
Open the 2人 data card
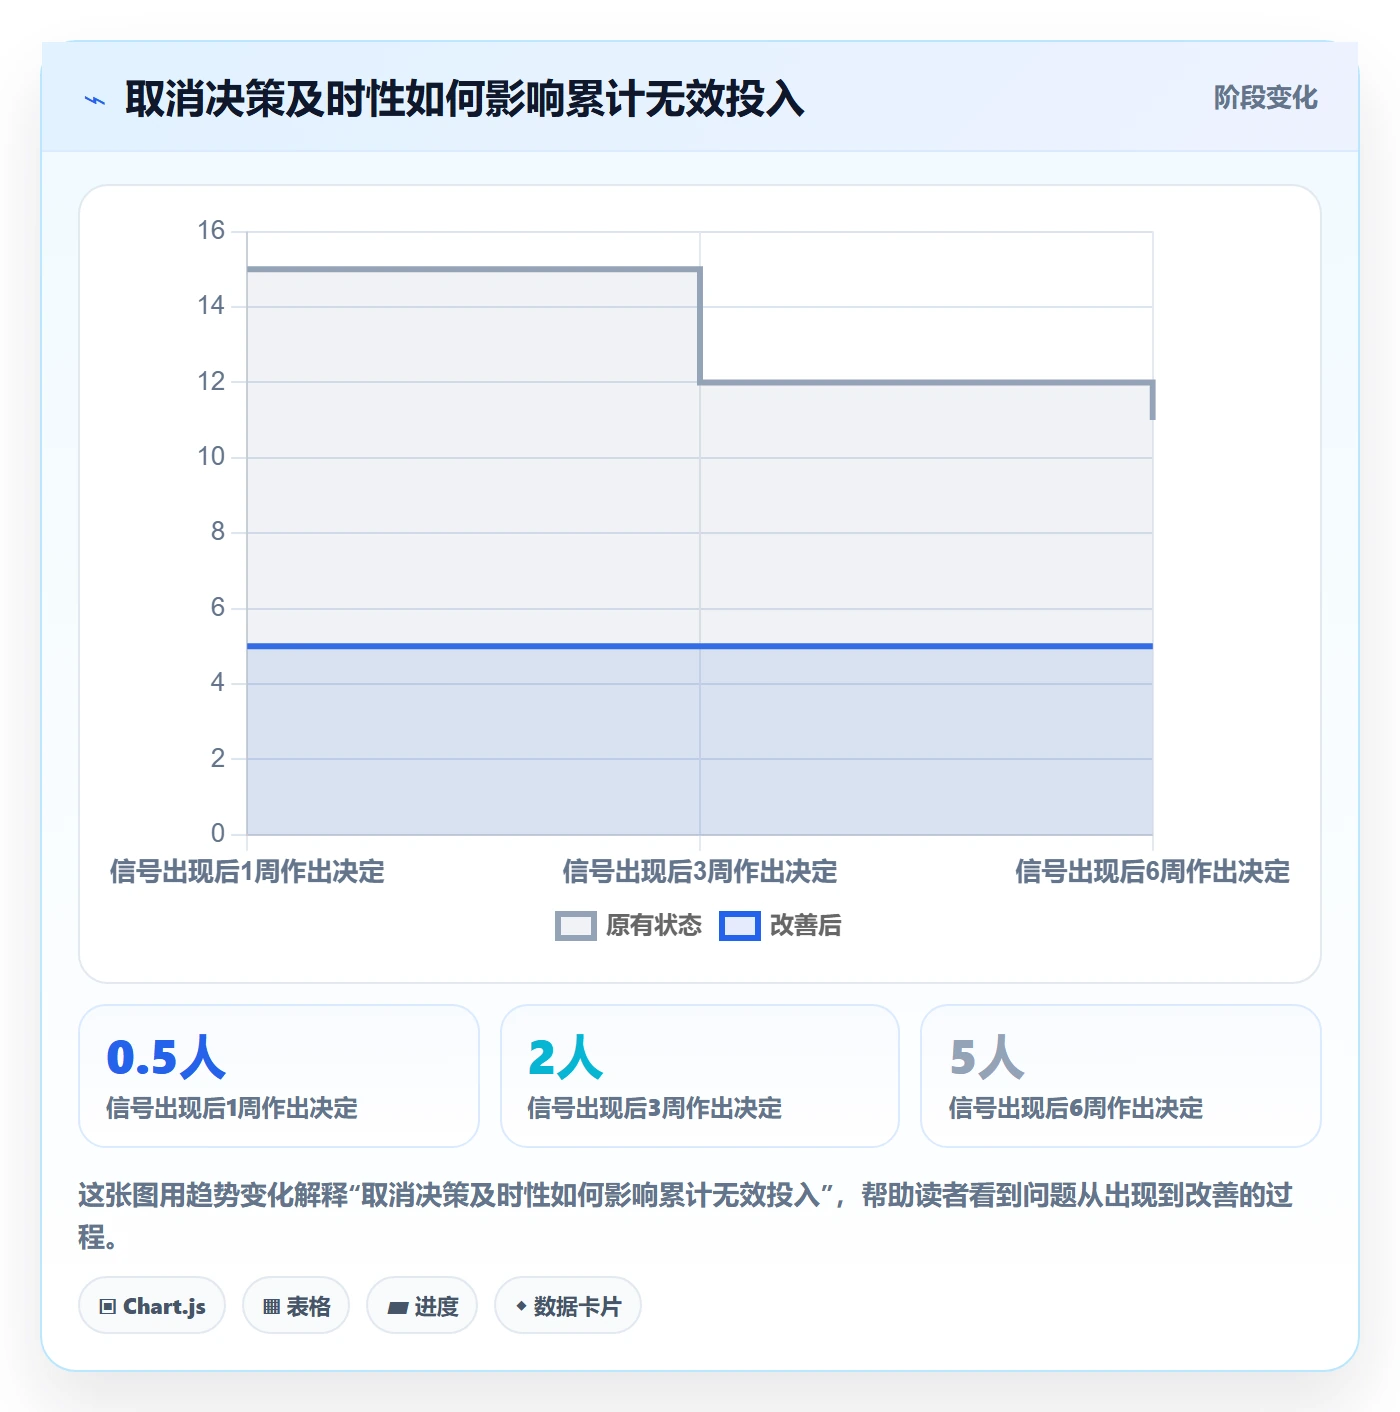click(x=700, y=1076)
